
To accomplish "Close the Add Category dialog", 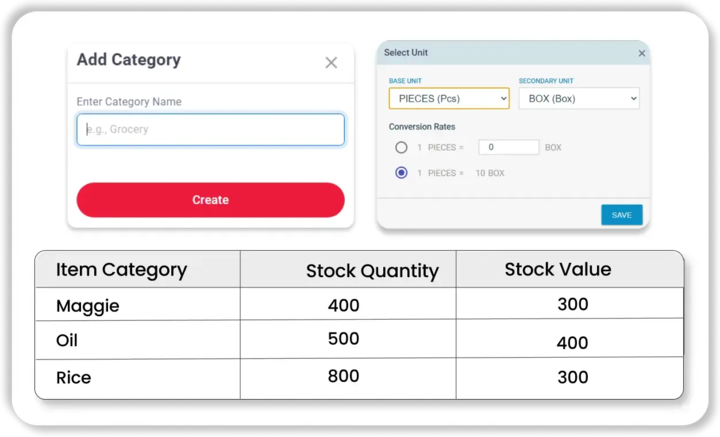I will pyautogui.click(x=331, y=63).
